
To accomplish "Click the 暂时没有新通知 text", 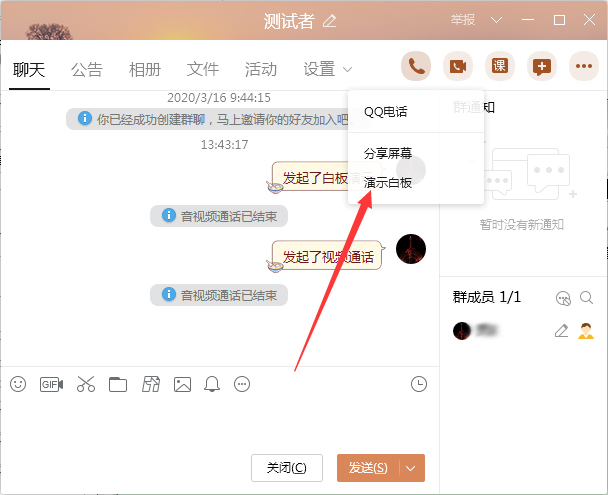I will pyautogui.click(x=522, y=225).
